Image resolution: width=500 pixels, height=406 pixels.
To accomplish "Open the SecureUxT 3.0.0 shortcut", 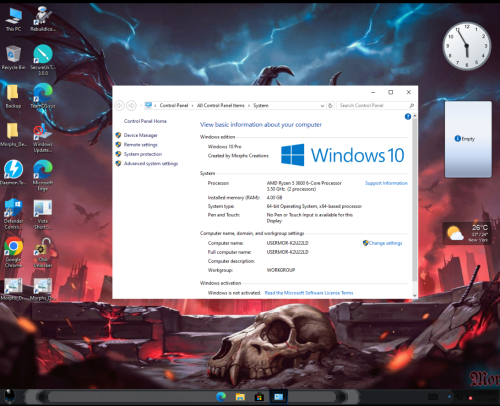I will [x=43, y=60].
